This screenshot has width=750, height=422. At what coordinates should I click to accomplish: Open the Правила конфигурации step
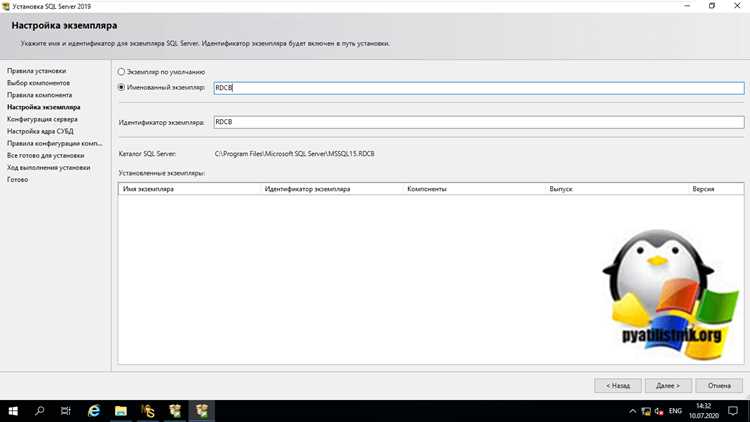click(55, 143)
